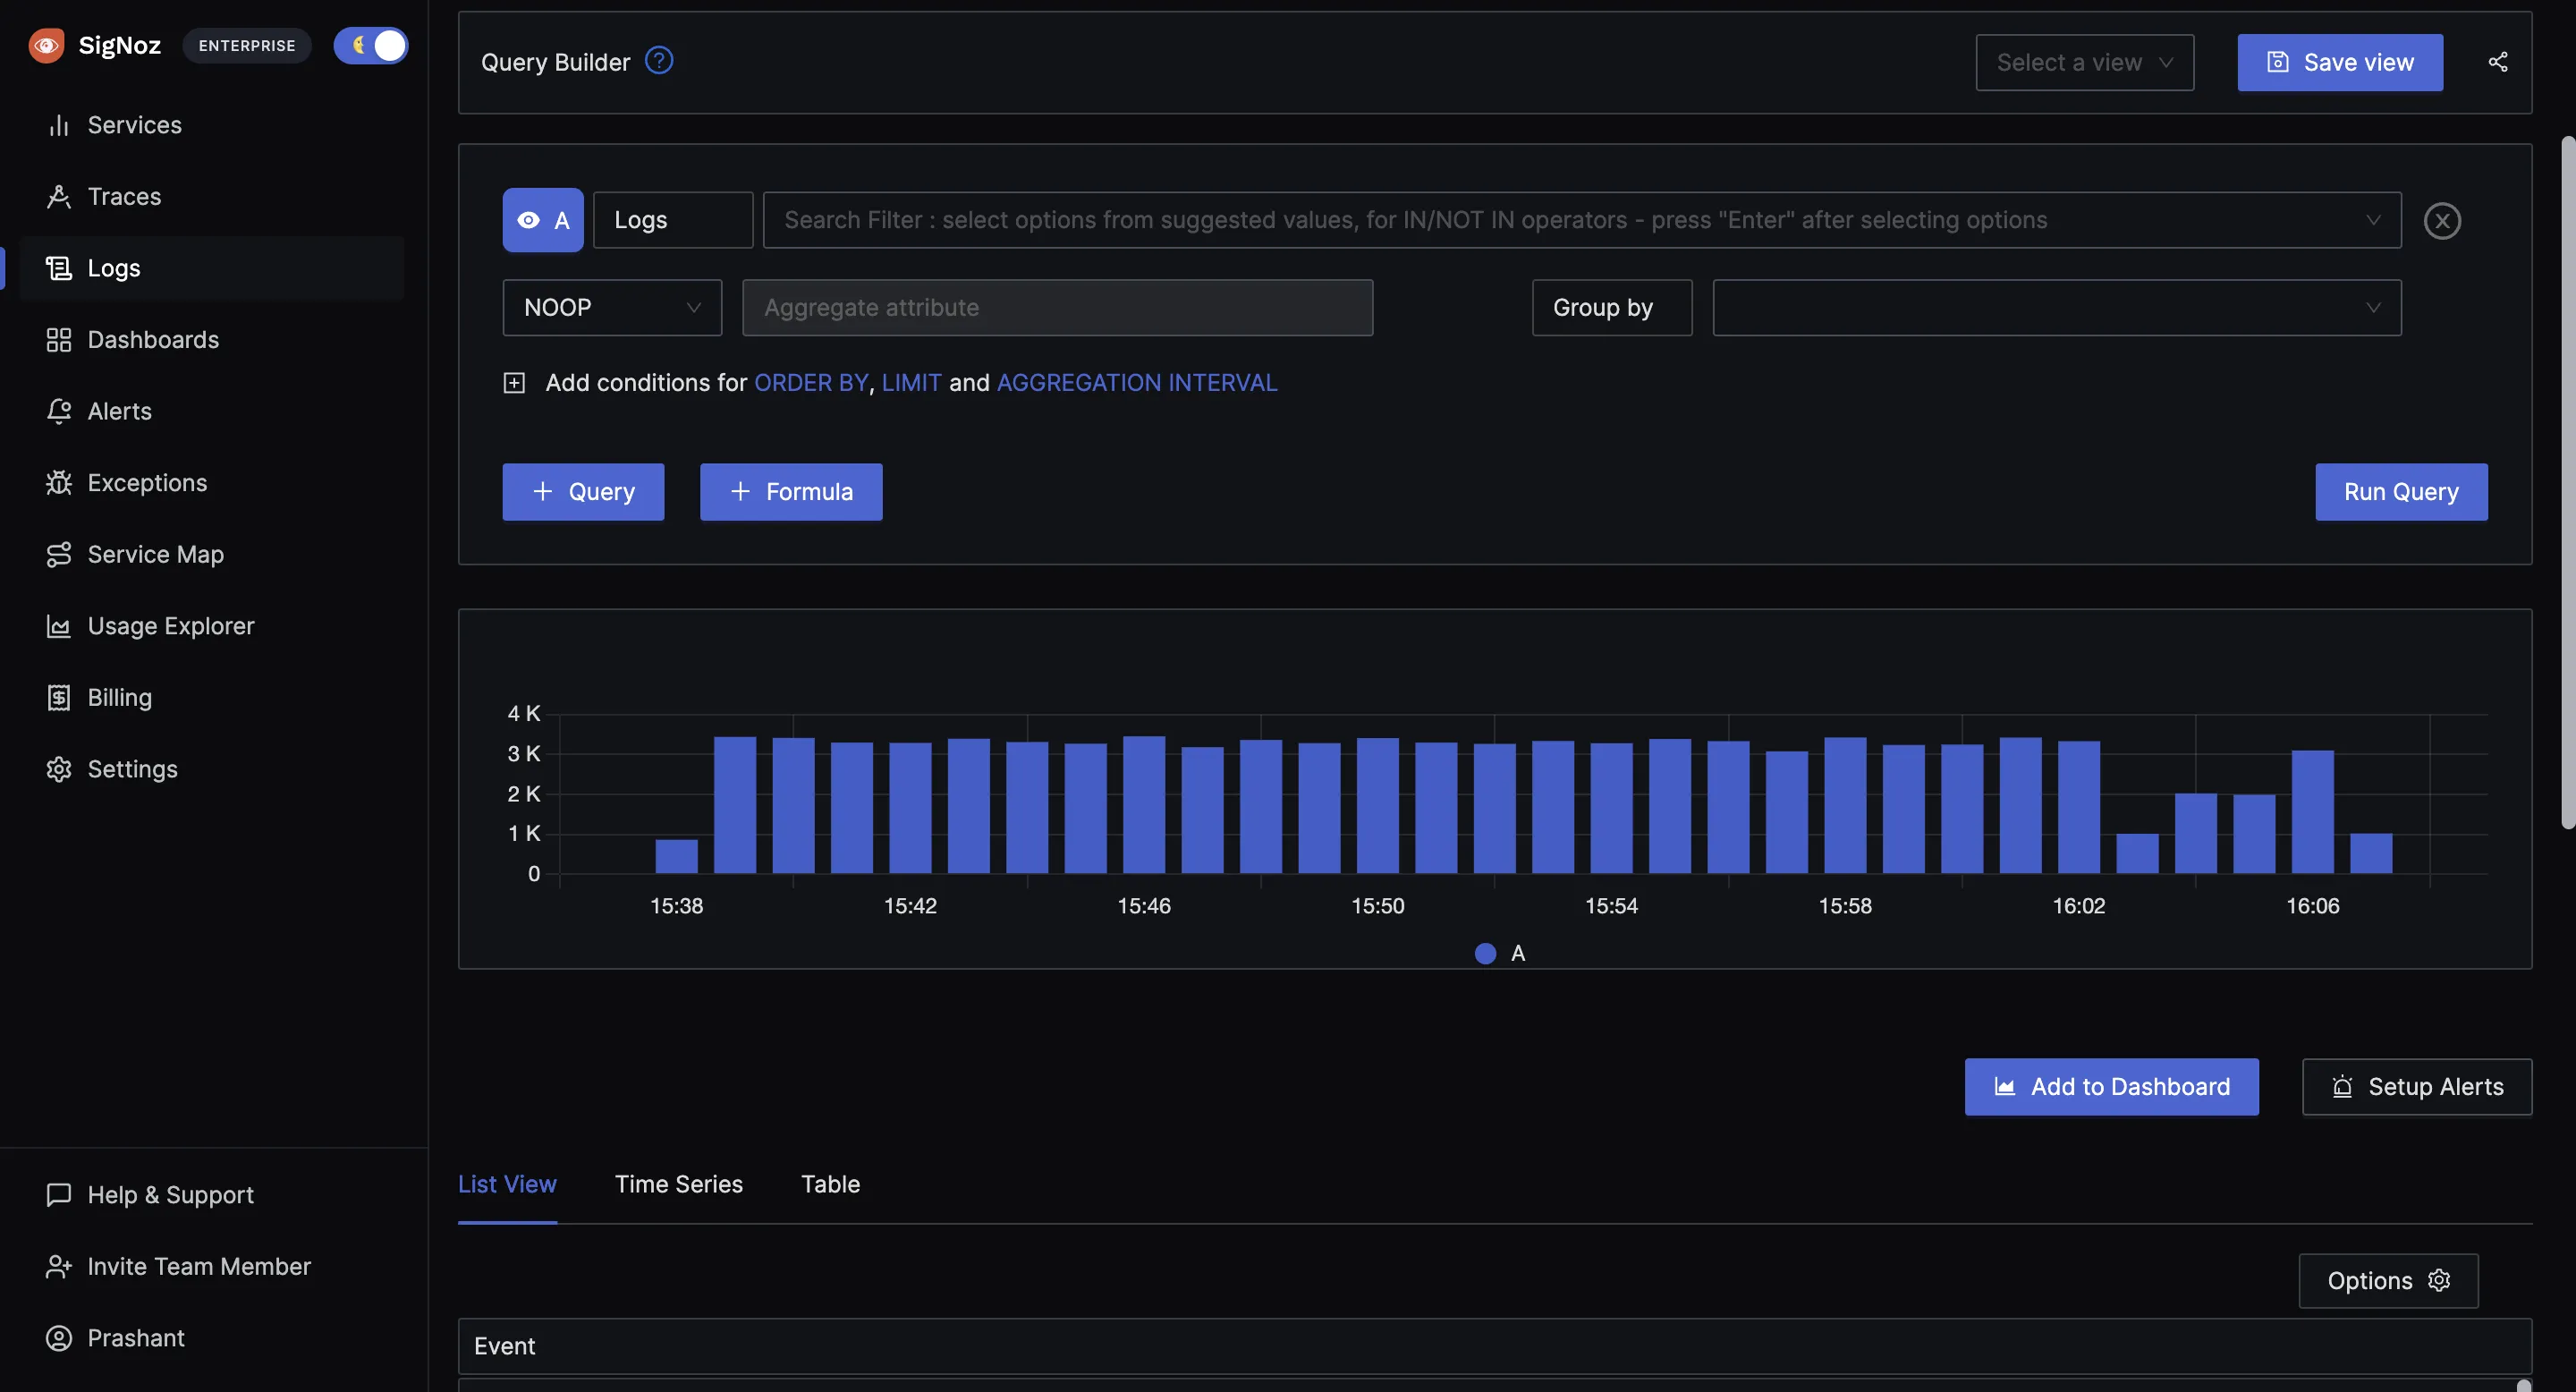Click Add to Dashboard button

point(2111,1086)
